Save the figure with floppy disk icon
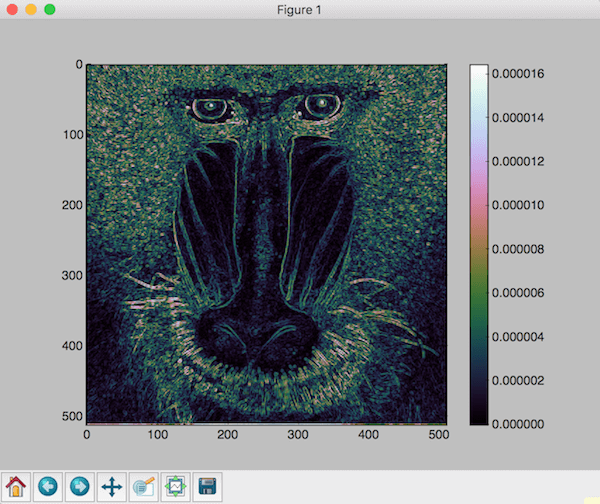This screenshot has height=504, width=600. pyautogui.click(x=207, y=487)
